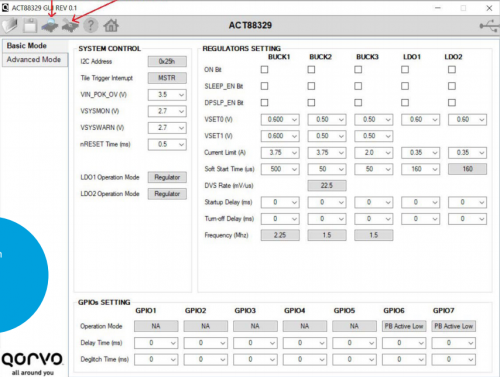Image resolution: width=500 pixels, height=377 pixels.
Task: Toggle DPSLP_EN Bit for BUCK3
Action: pyautogui.click(x=358, y=102)
